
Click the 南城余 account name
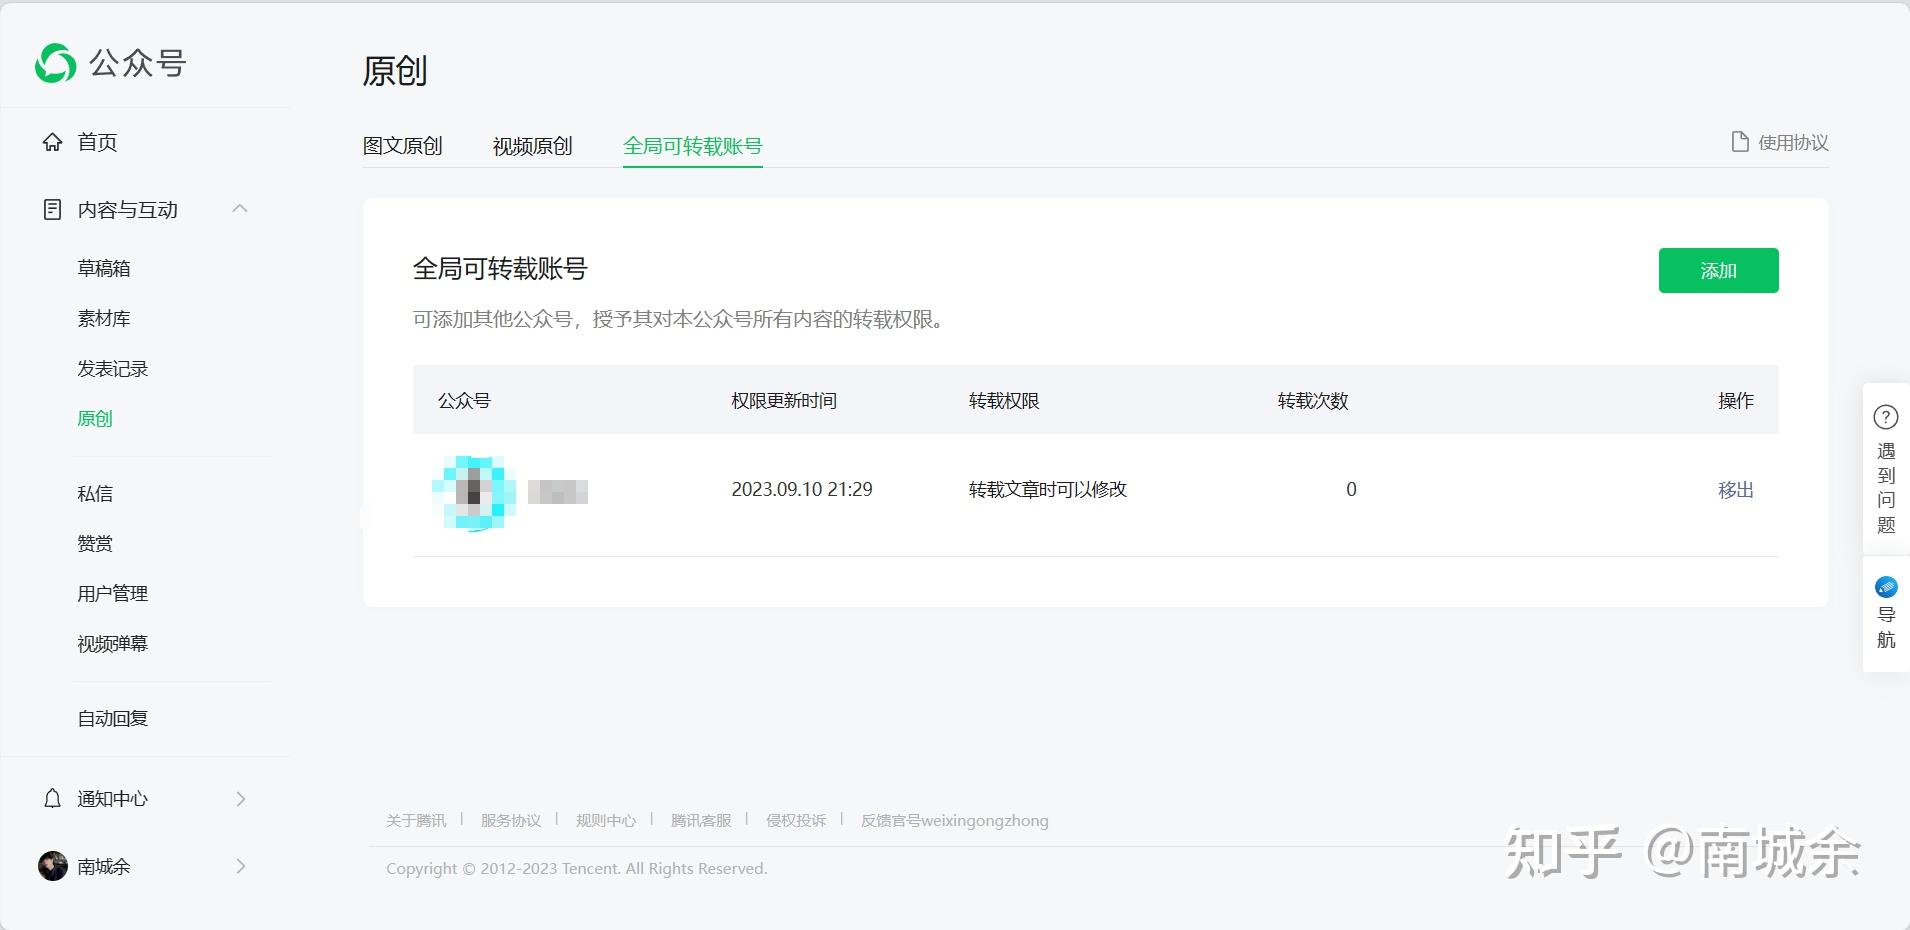(x=104, y=866)
